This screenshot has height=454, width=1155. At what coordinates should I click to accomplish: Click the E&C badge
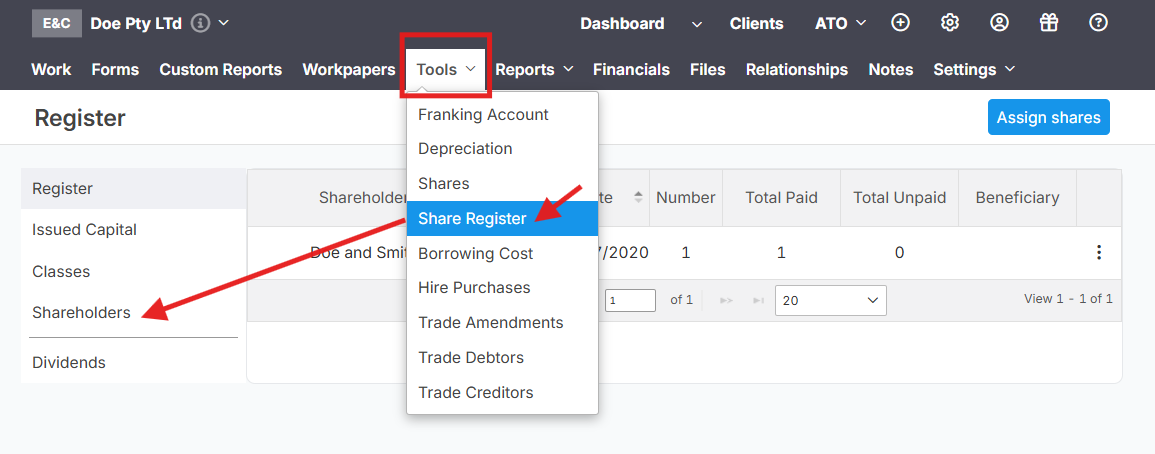57,23
